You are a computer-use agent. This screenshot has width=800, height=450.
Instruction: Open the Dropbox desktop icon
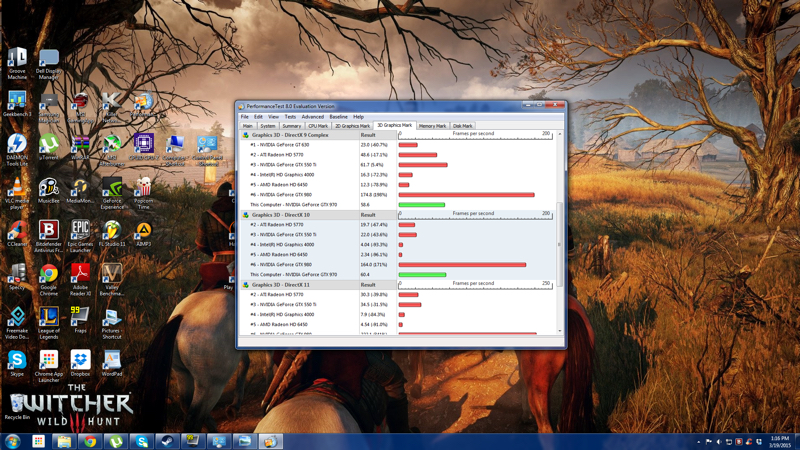pos(80,363)
